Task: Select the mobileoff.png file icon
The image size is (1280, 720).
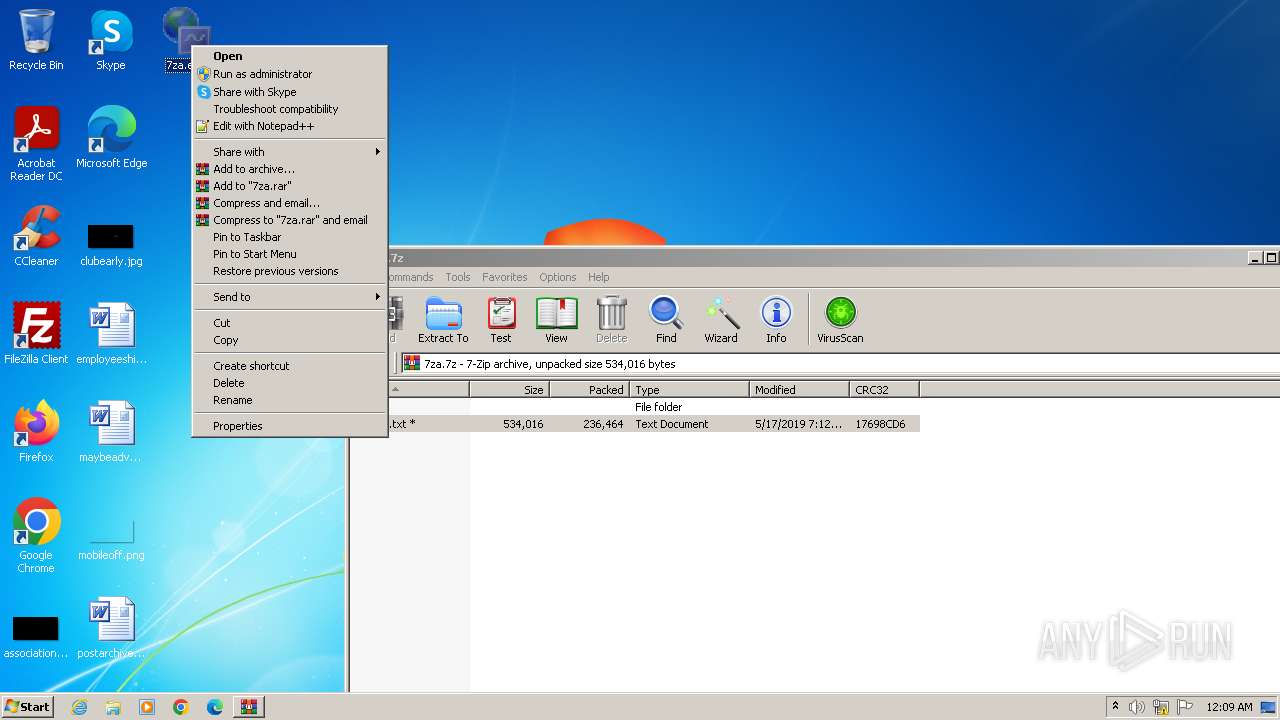Action: (111, 540)
